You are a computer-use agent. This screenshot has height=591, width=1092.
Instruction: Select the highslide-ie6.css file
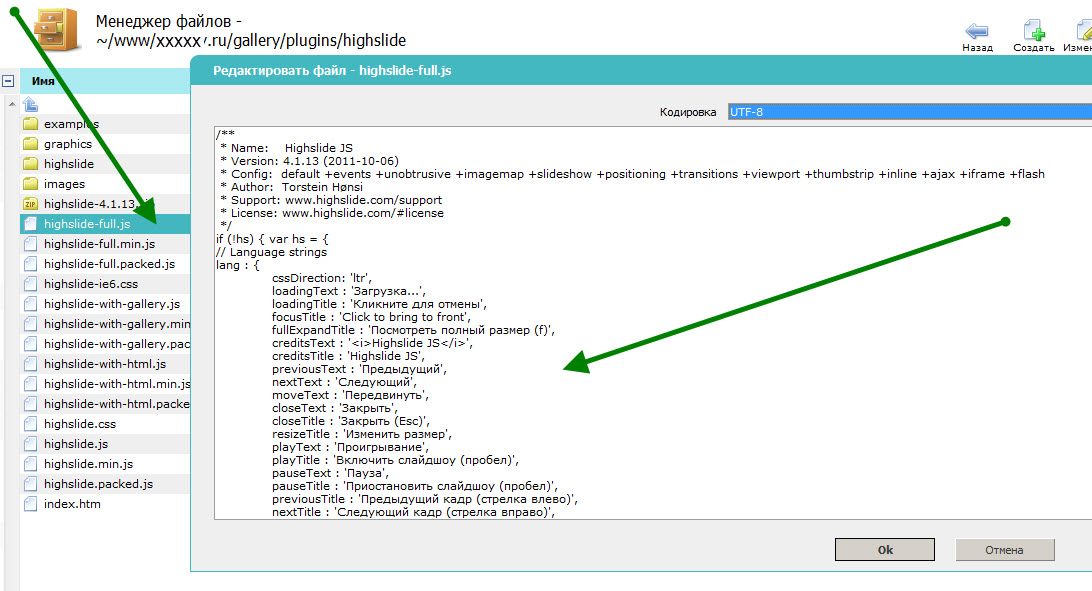[90, 284]
